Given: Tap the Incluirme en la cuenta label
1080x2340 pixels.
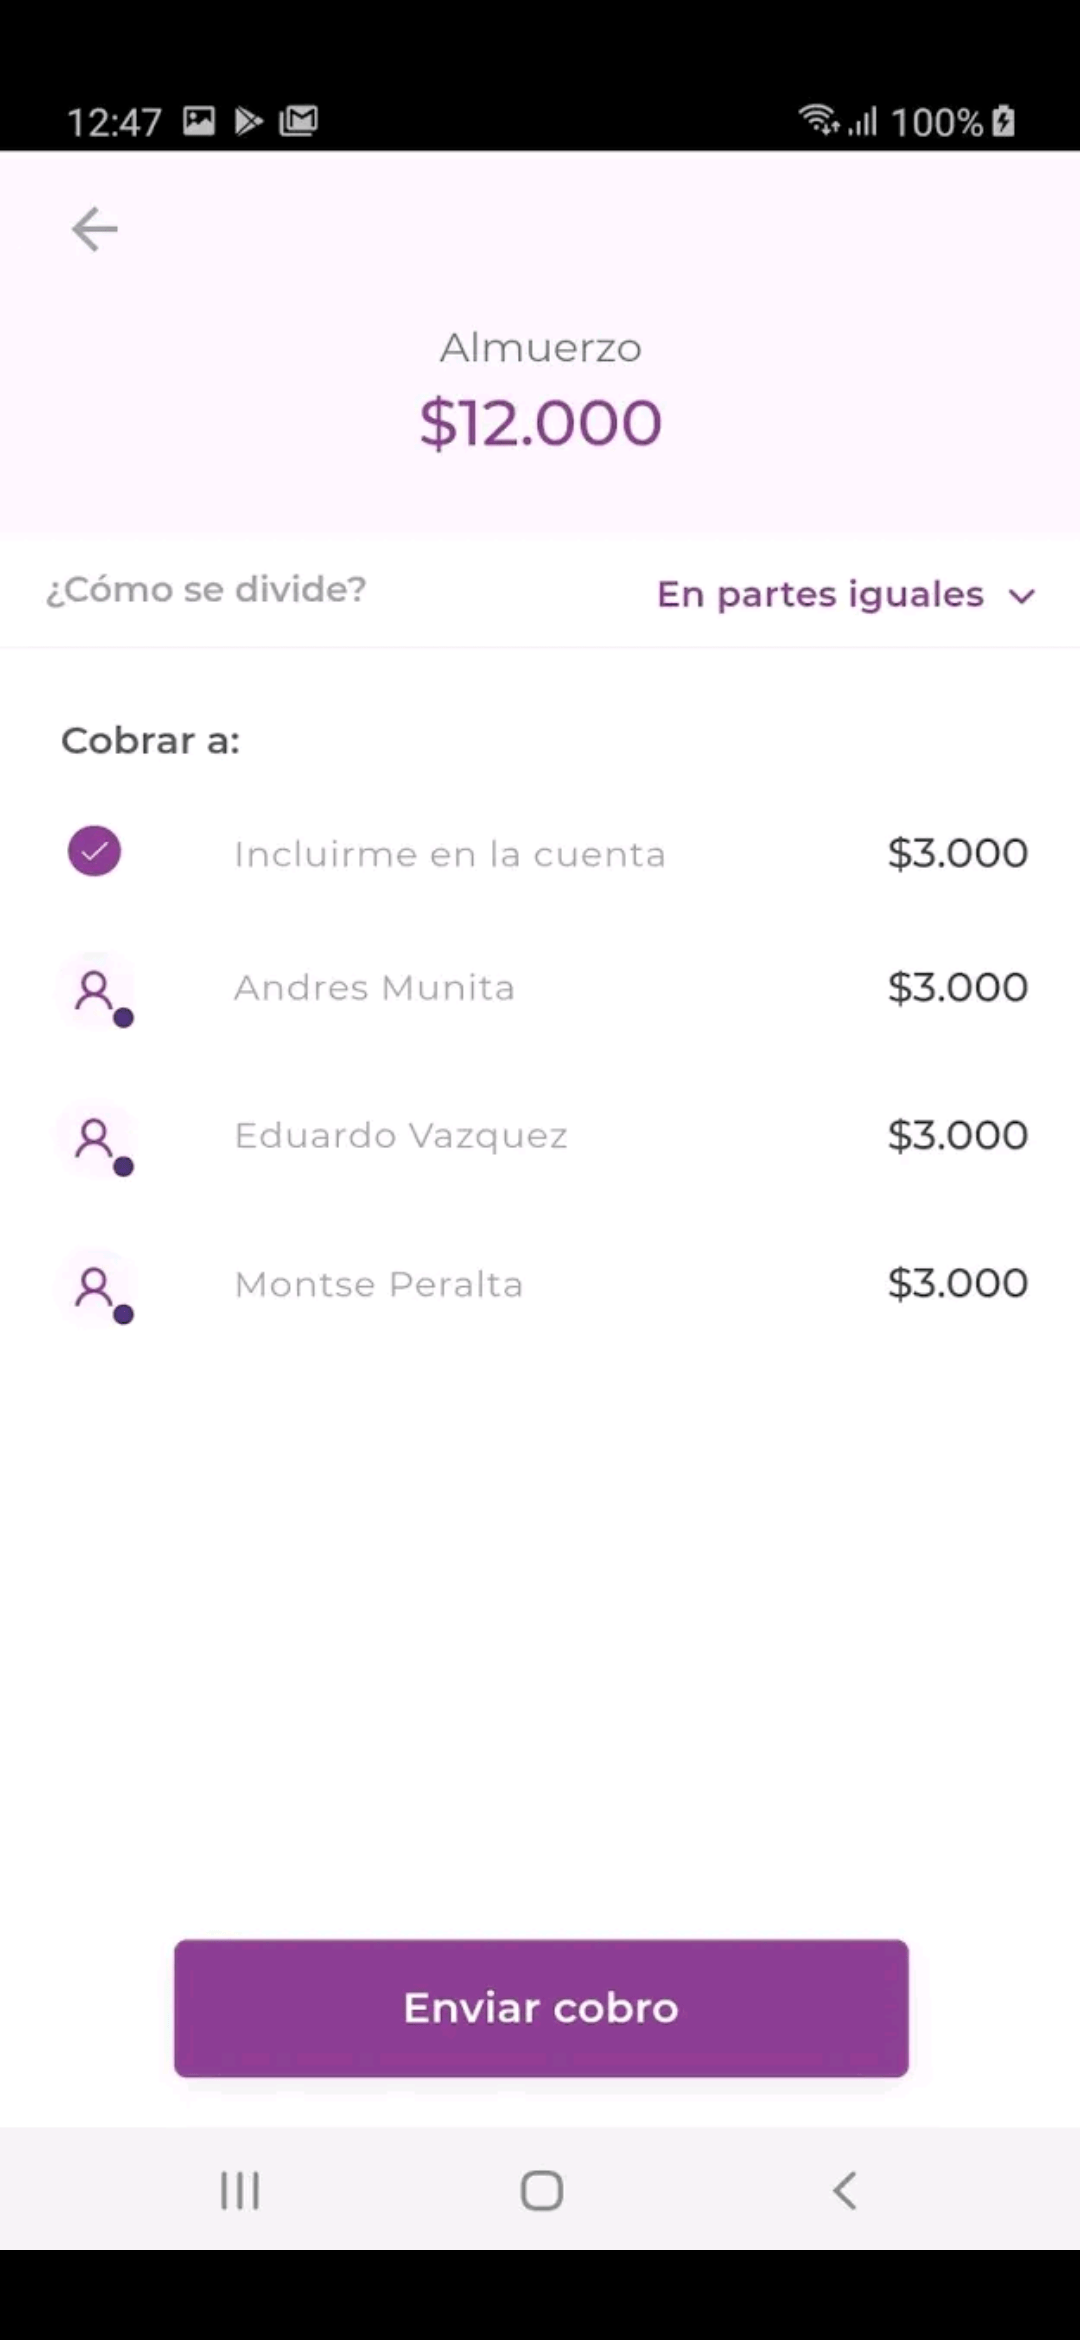Looking at the screenshot, I should coord(449,854).
